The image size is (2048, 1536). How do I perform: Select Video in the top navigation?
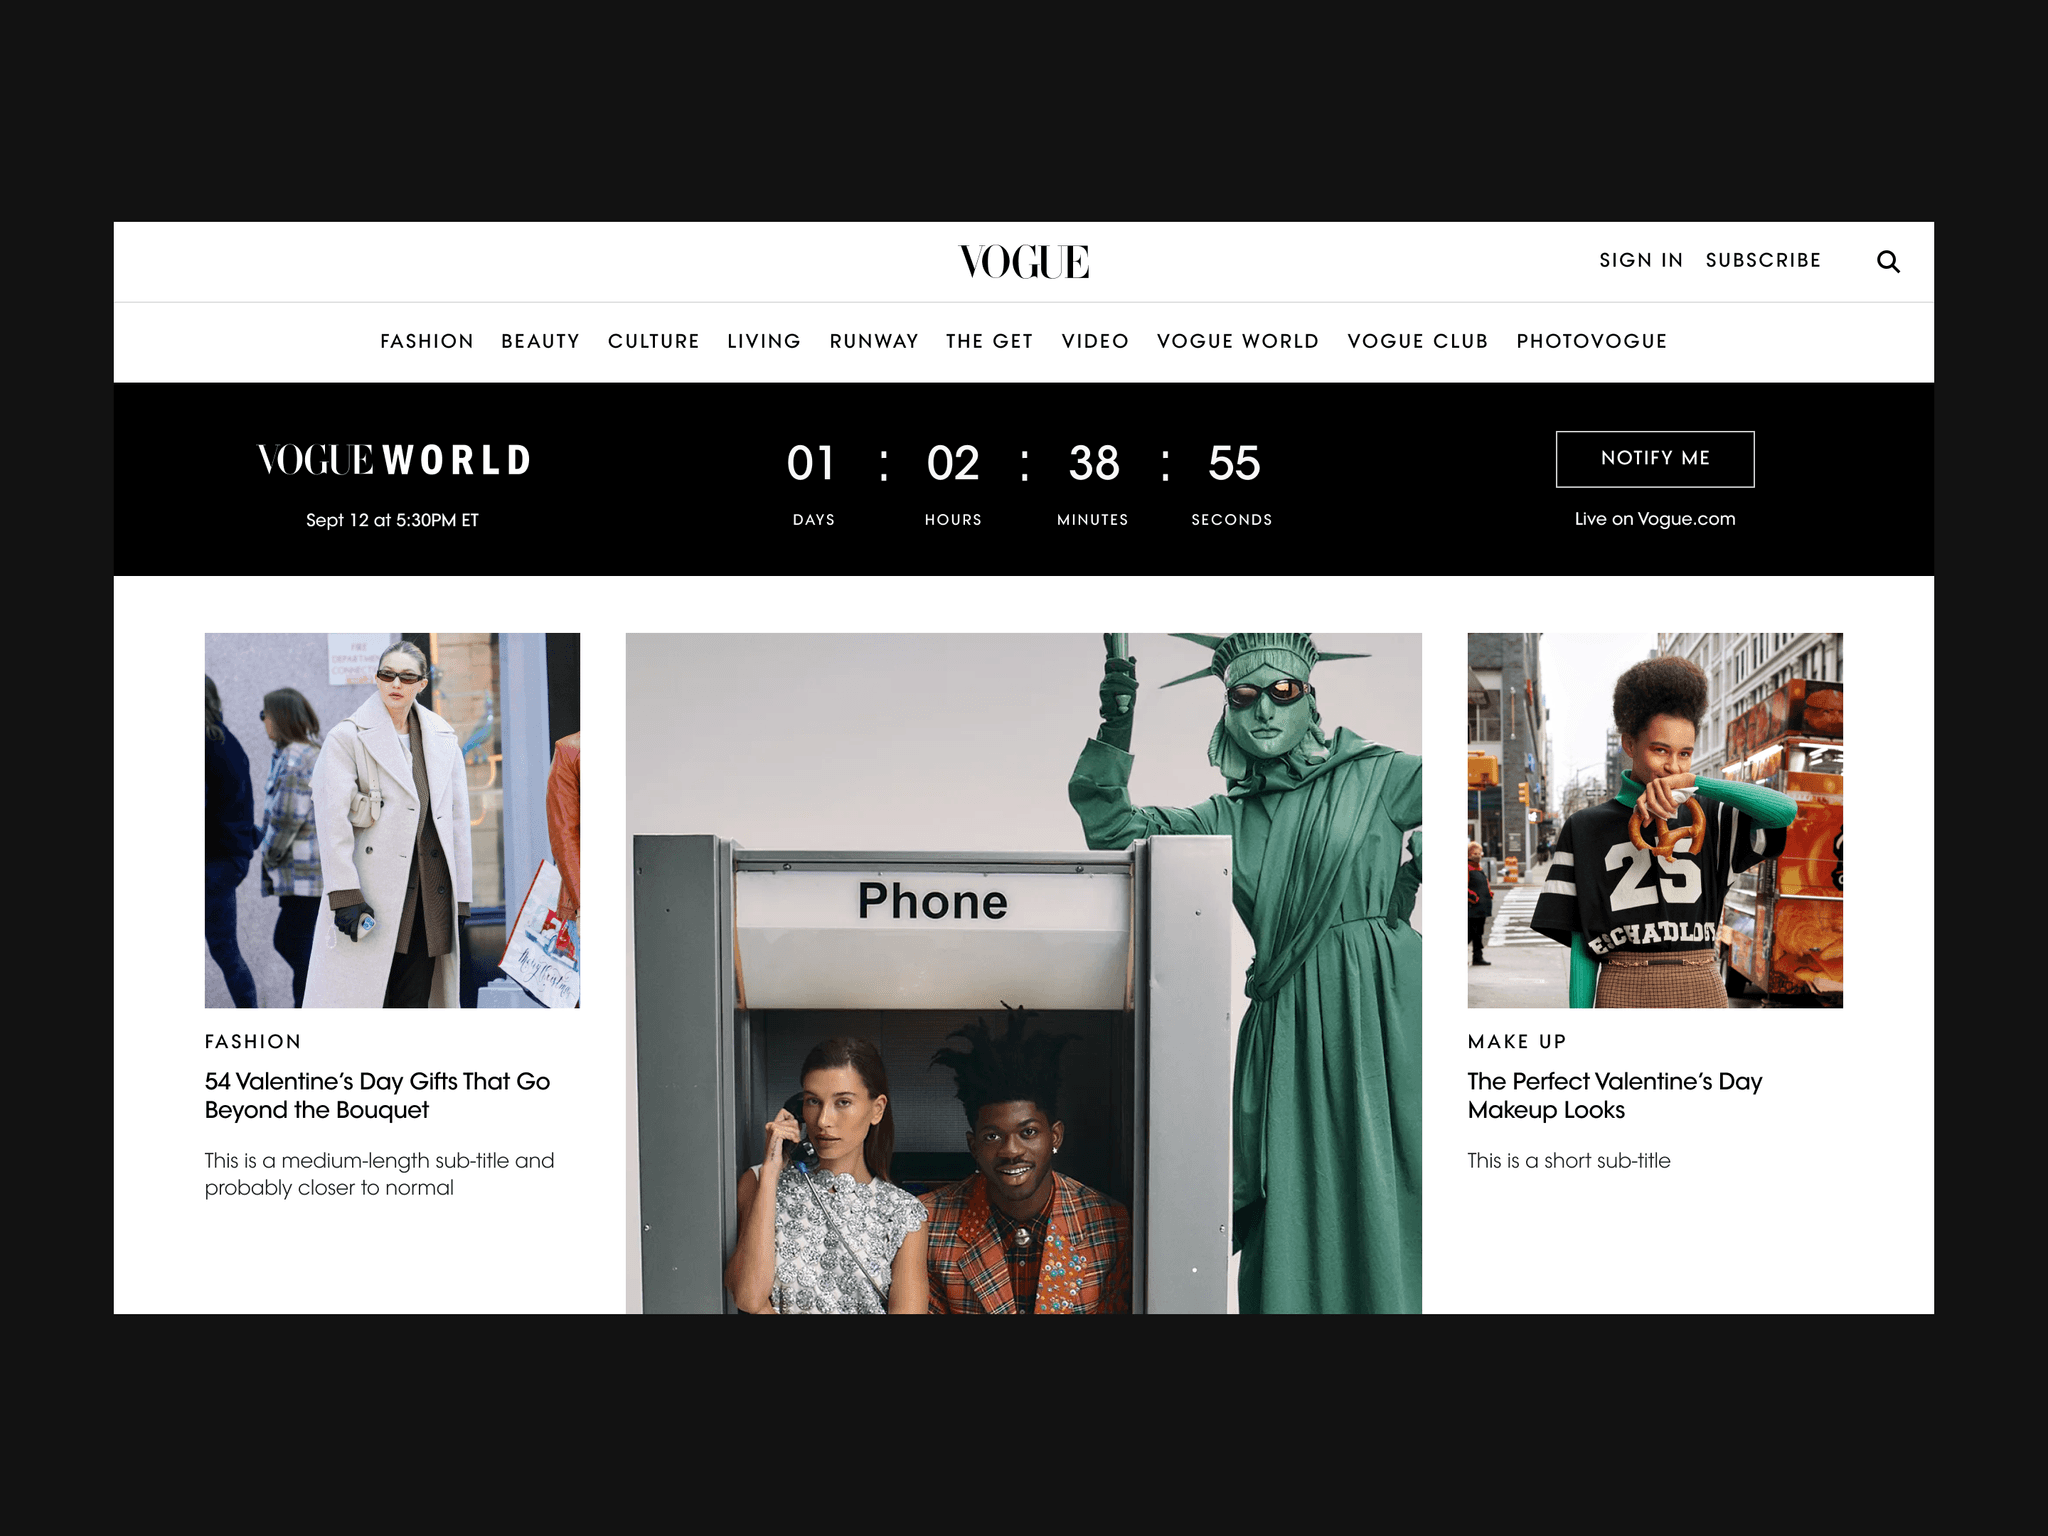[1095, 341]
